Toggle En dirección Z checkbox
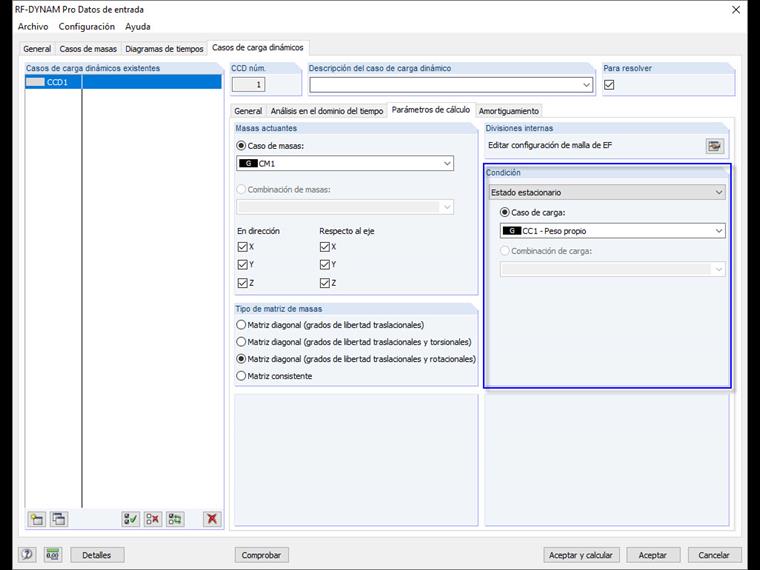Image resolution: width=760 pixels, height=570 pixels. 243,283
